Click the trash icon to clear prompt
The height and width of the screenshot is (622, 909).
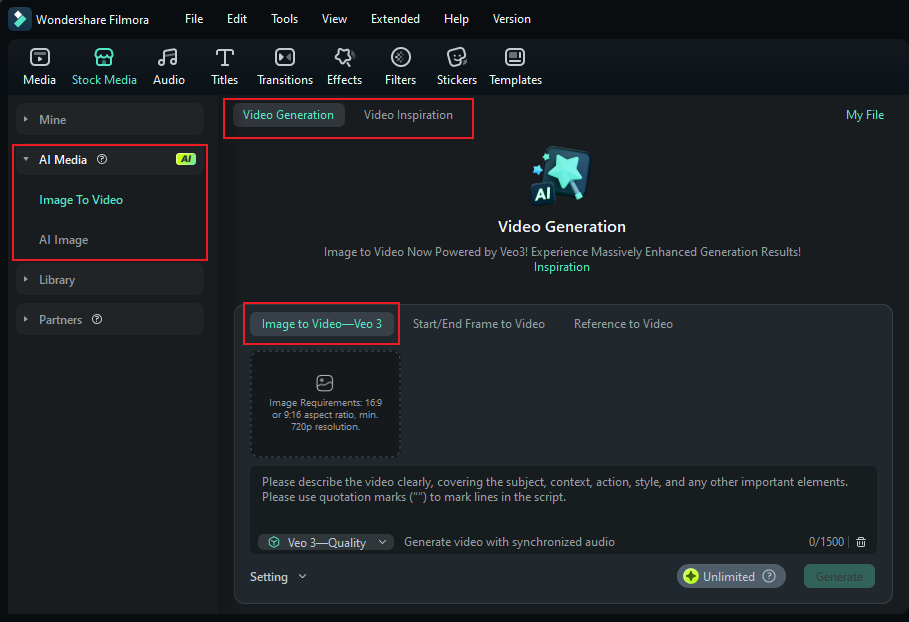pyautogui.click(x=861, y=542)
